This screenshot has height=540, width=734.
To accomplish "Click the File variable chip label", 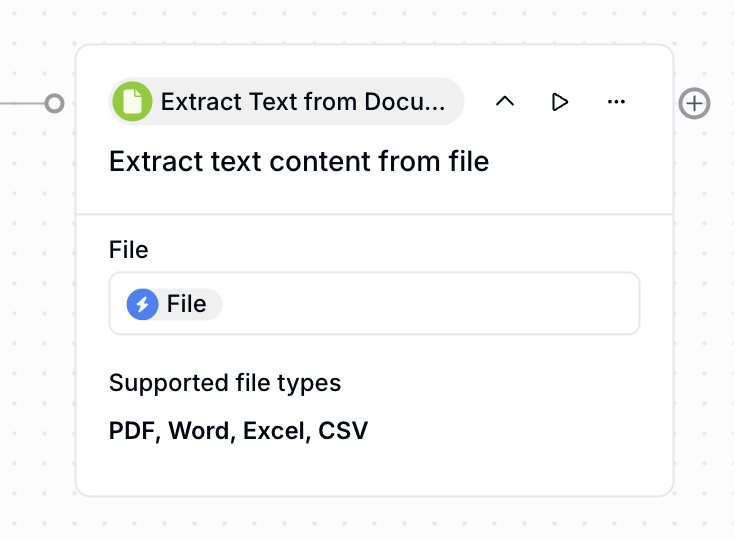I will point(187,304).
